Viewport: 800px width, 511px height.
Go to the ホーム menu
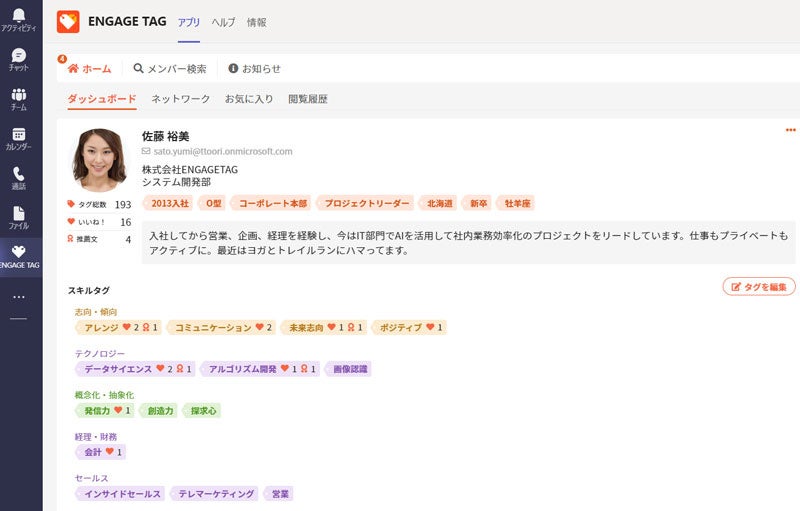[90, 68]
